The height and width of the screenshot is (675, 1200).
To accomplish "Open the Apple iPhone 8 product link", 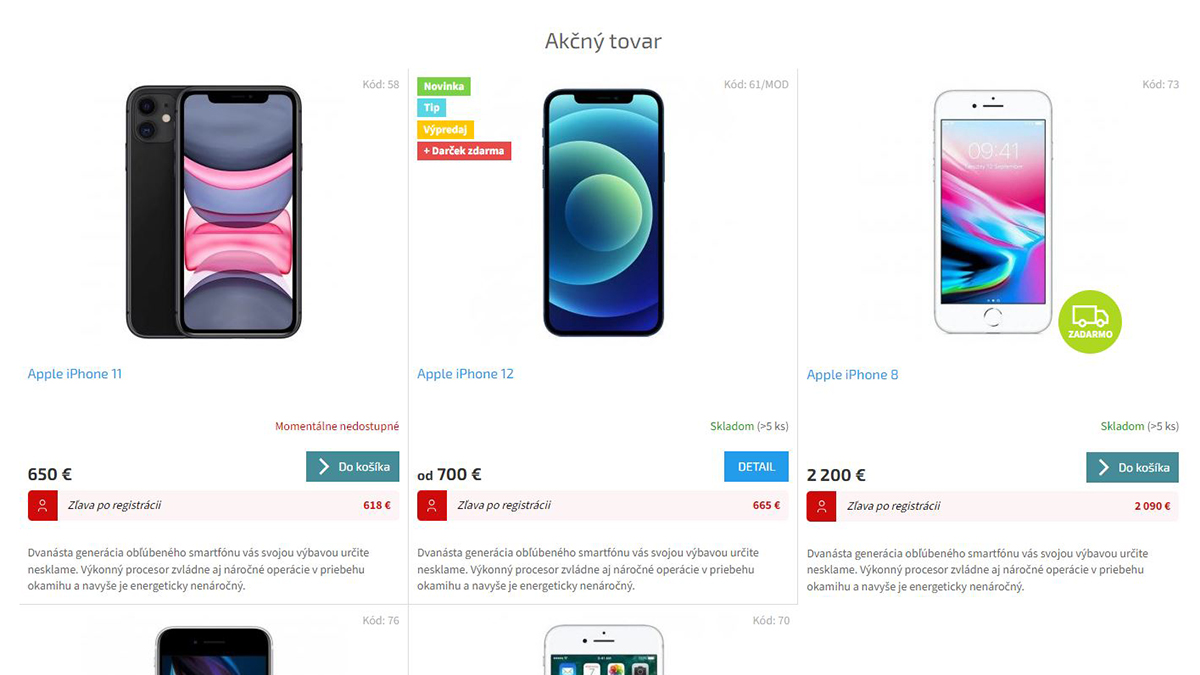I will pyautogui.click(x=853, y=375).
